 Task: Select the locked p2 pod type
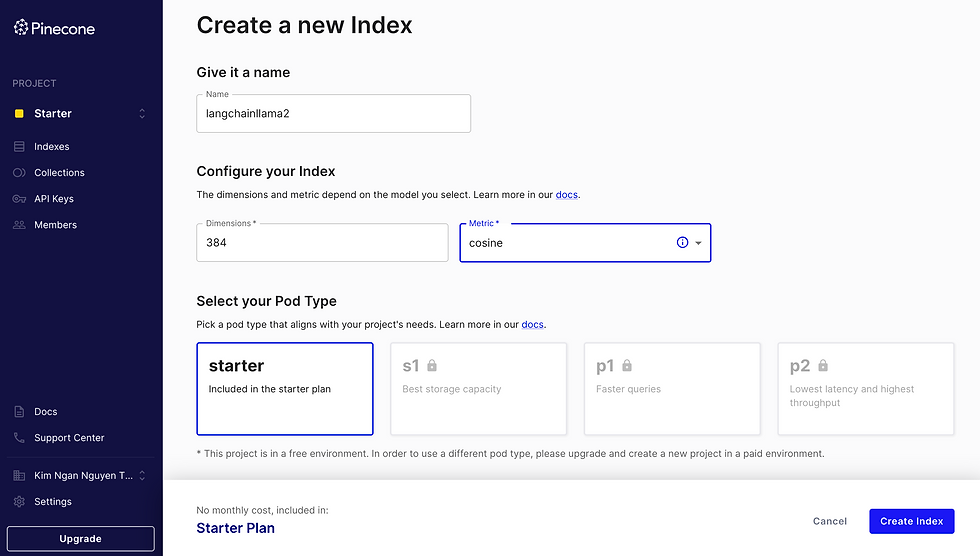coord(866,389)
